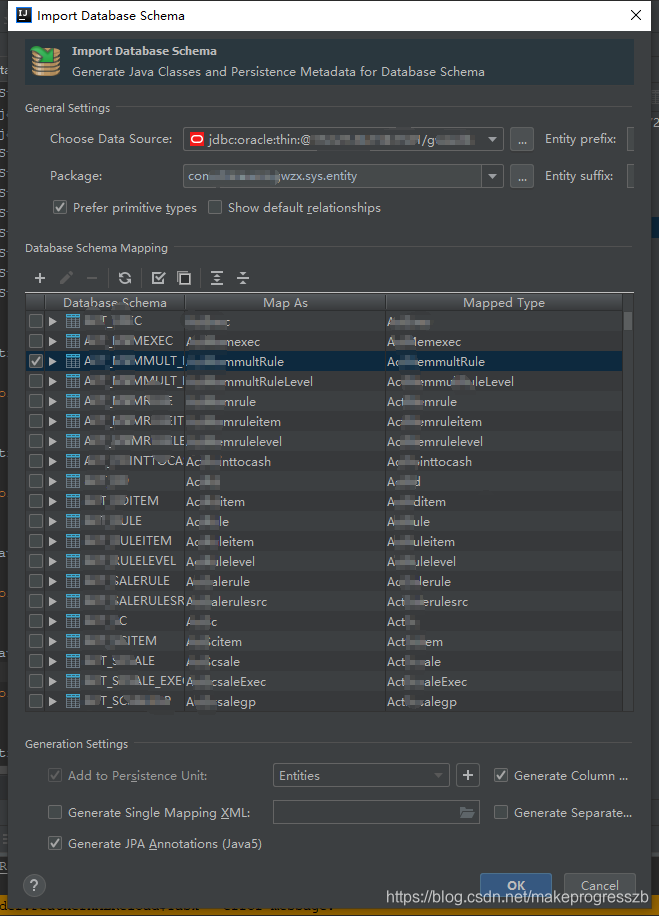Toggle Prefer primitive types checkbox
The image size is (659, 916).
point(60,207)
